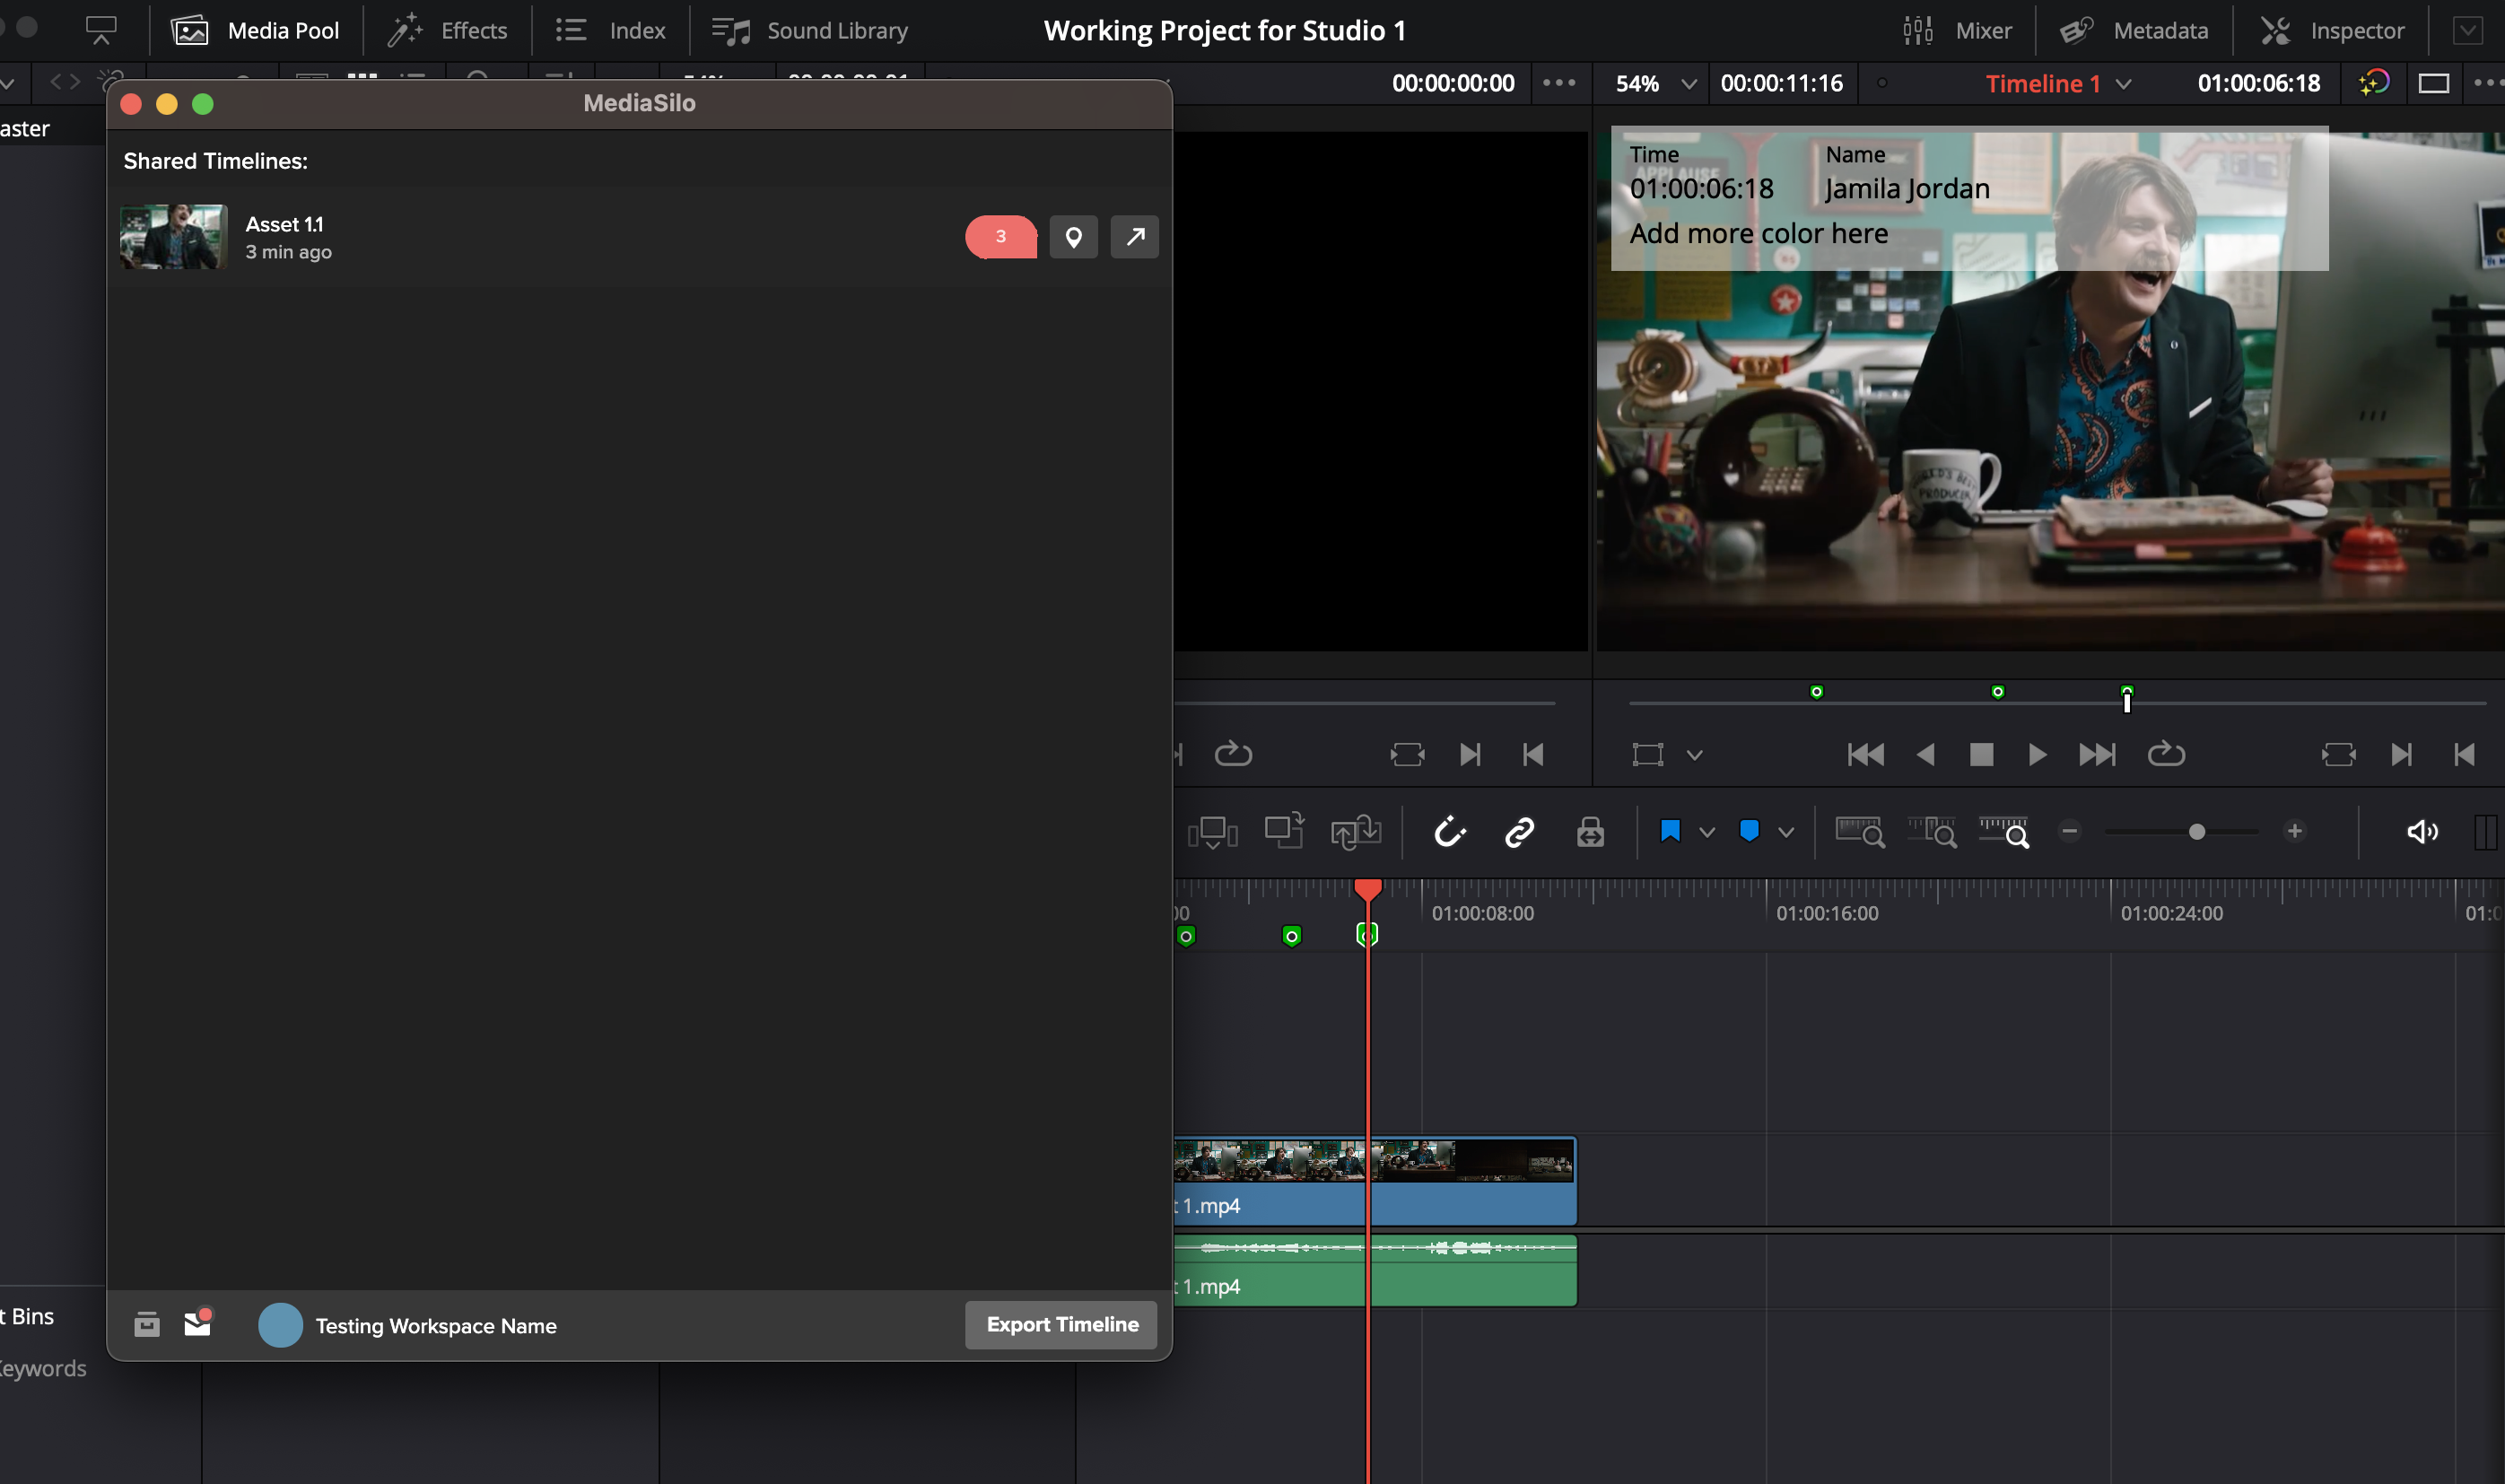Mute timeline audio via the speaker icon
The width and height of the screenshot is (2505, 1484).
(2421, 831)
